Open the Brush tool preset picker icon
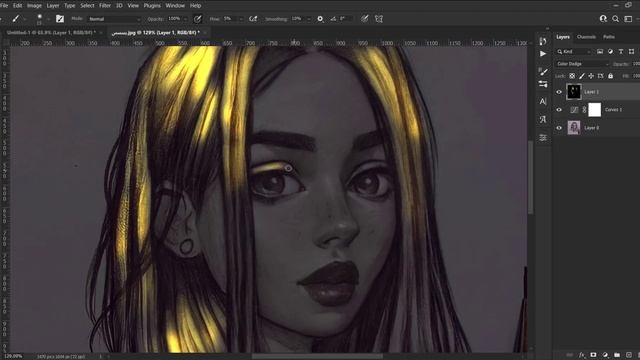Viewport: 640px width, 360px height. coord(16,19)
